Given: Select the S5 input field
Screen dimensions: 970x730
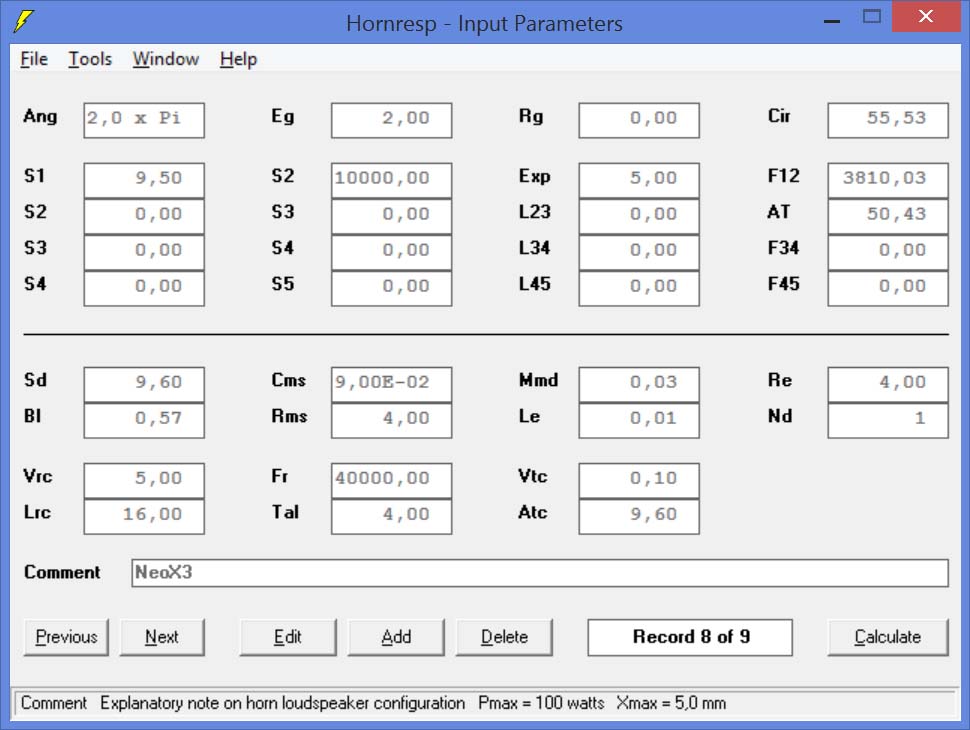Looking at the screenshot, I should tap(392, 288).
